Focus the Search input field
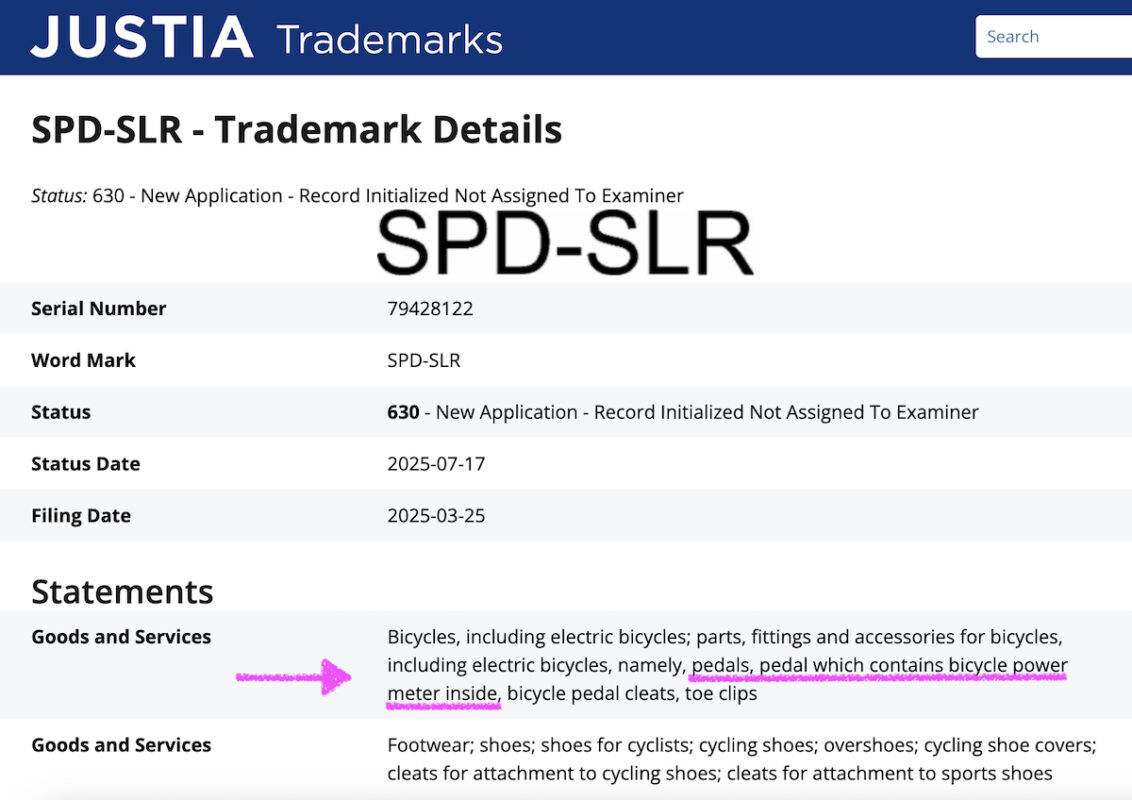Viewport: 1132px width, 800px height. point(1053,36)
